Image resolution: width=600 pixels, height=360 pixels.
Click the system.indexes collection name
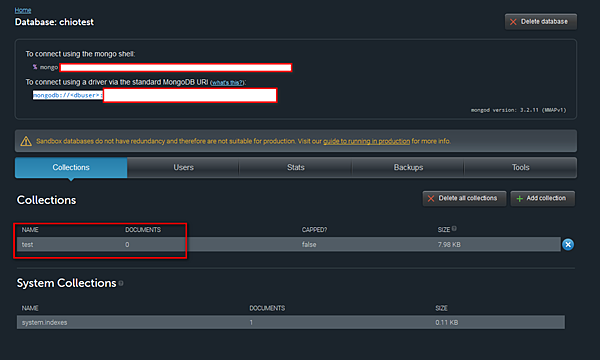click(44, 323)
